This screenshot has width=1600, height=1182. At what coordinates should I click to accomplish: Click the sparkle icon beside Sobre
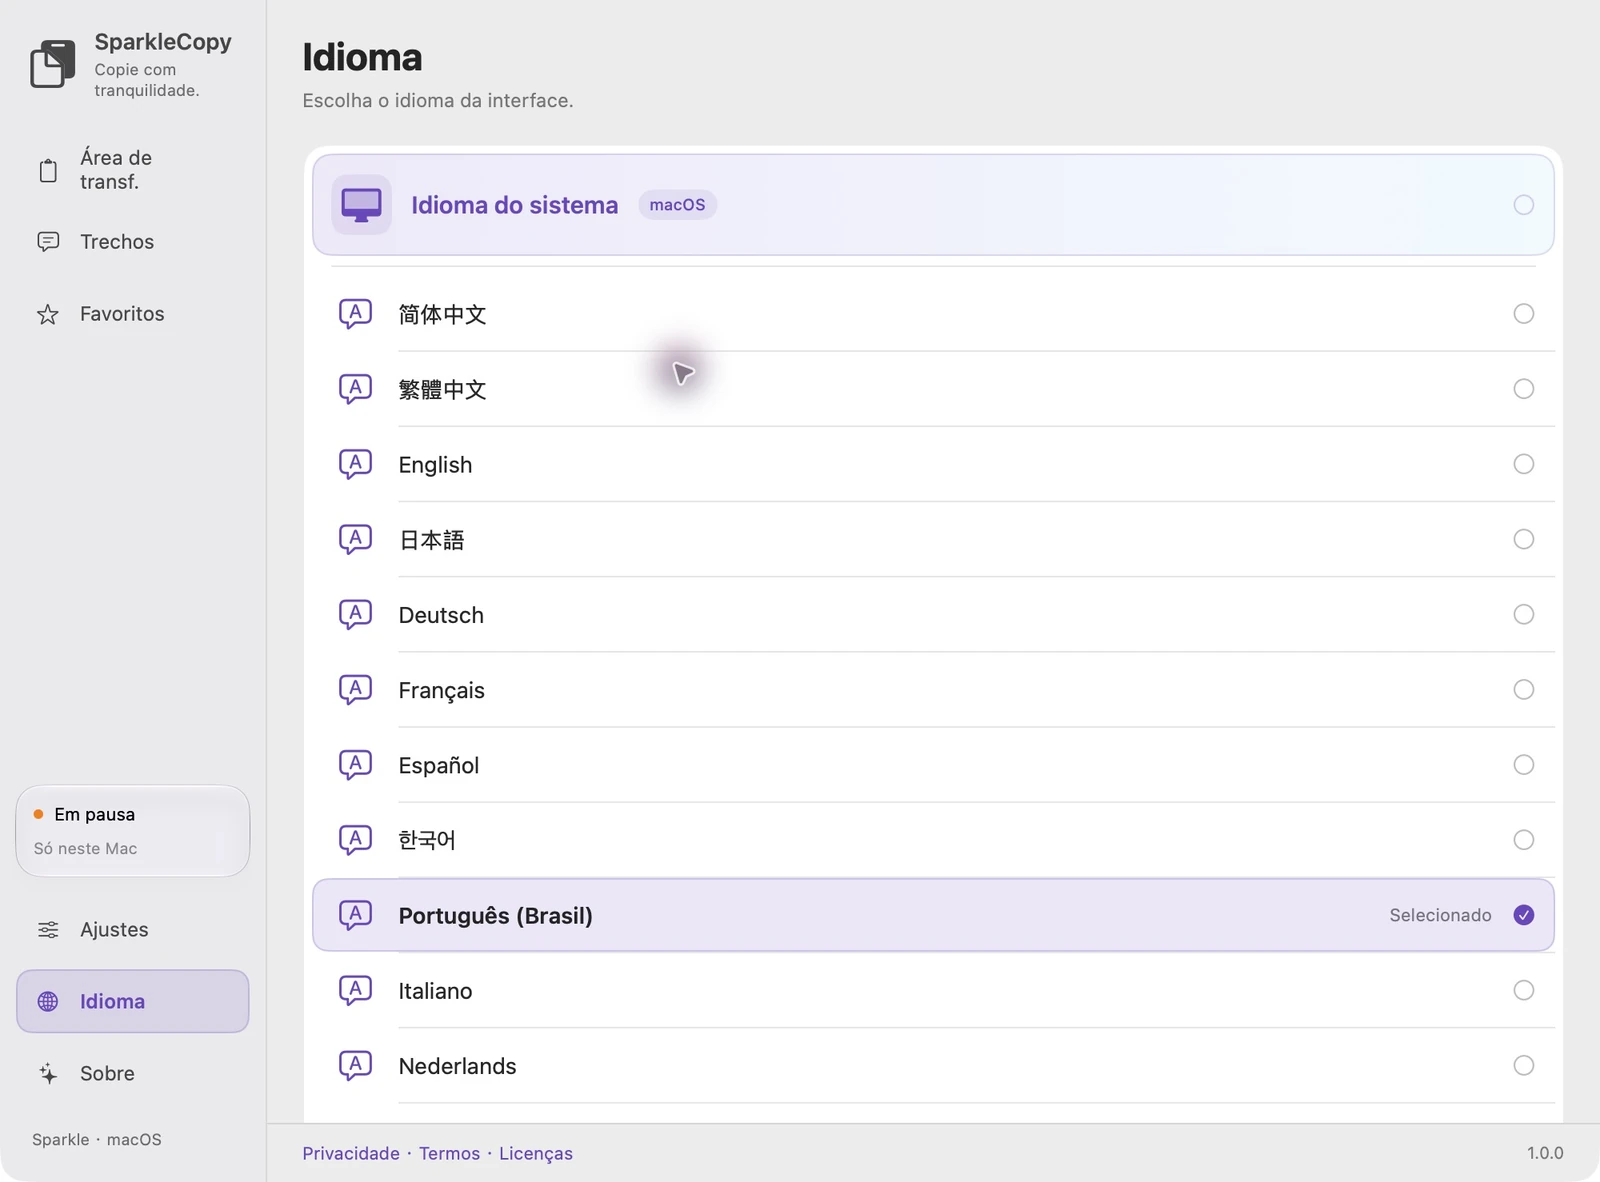pyautogui.click(x=48, y=1074)
